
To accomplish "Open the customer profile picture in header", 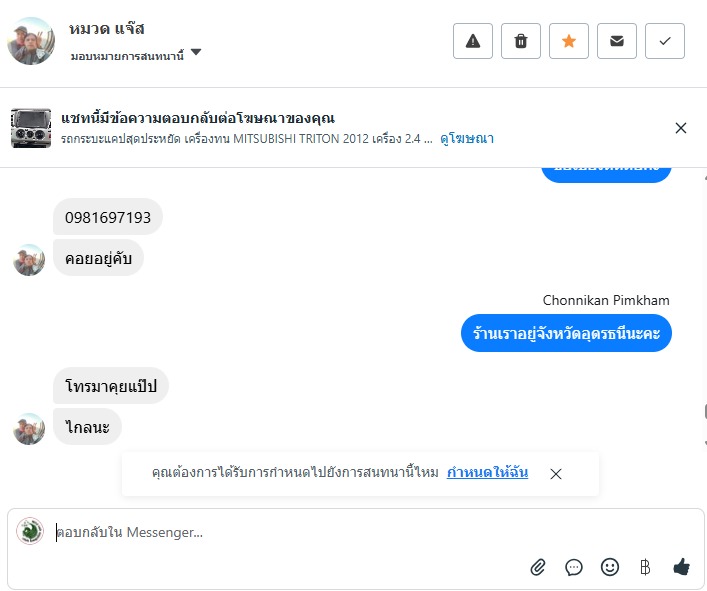I will 31,41.
